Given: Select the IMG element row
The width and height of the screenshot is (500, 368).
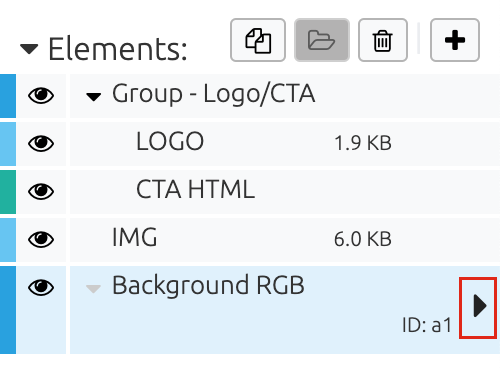Looking at the screenshot, I should [285, 240].
